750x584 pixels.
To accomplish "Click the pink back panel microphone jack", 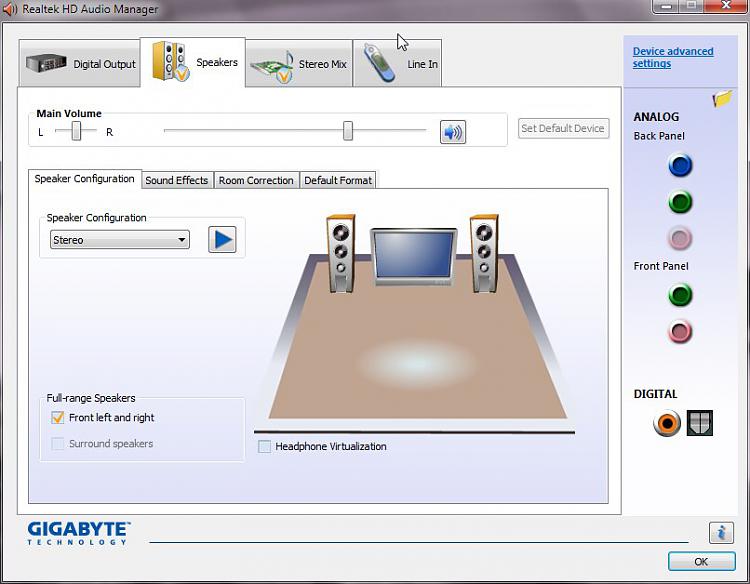I will click(x=680, y=238).
